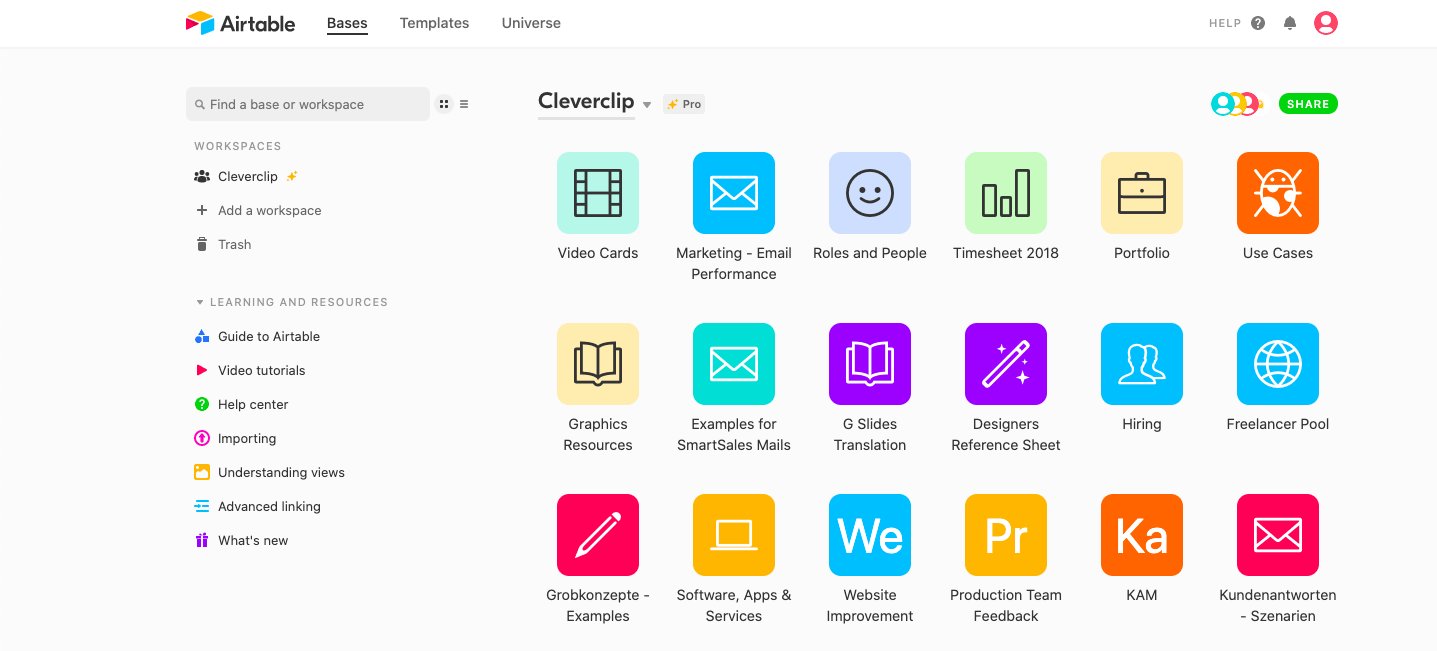Open the Marketing - Email Performance base
Viewport: 1437px width, 651px height.
tap(734, 193)
